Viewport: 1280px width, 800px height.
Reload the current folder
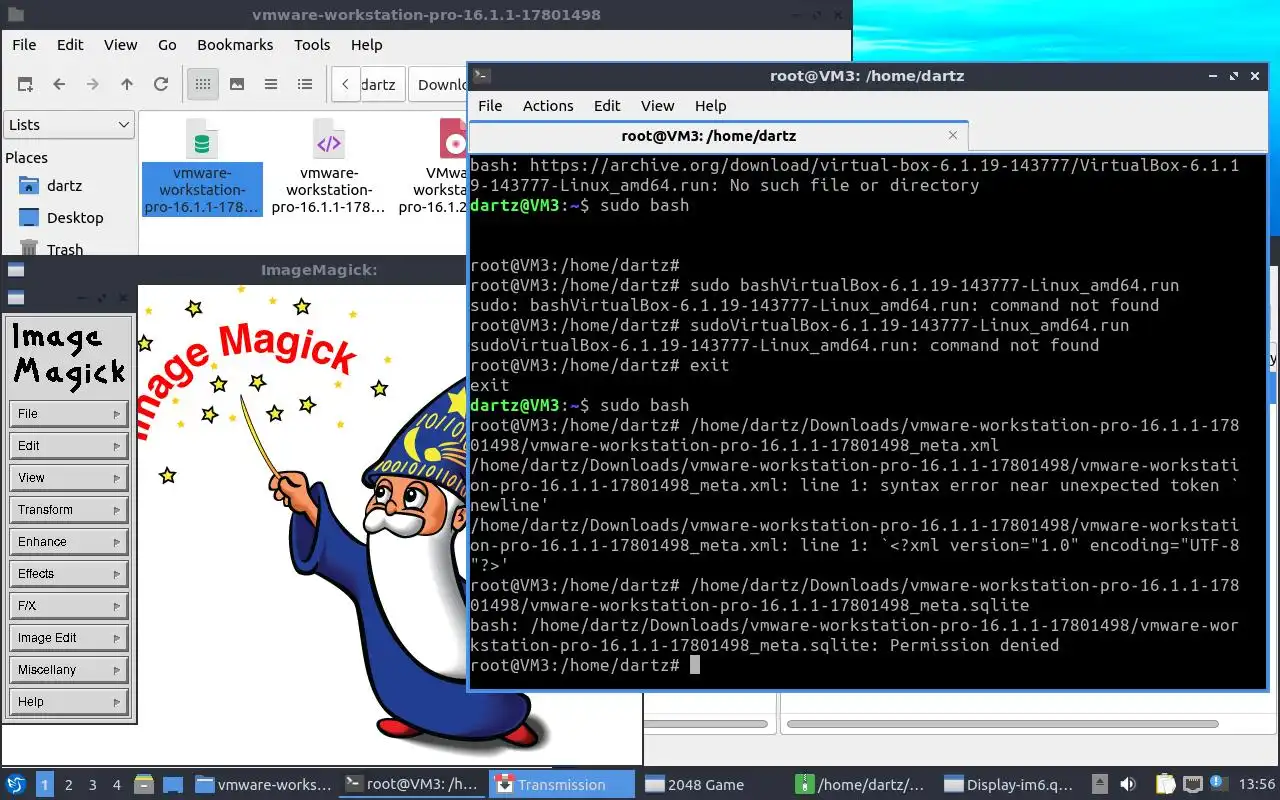(161, 85)
